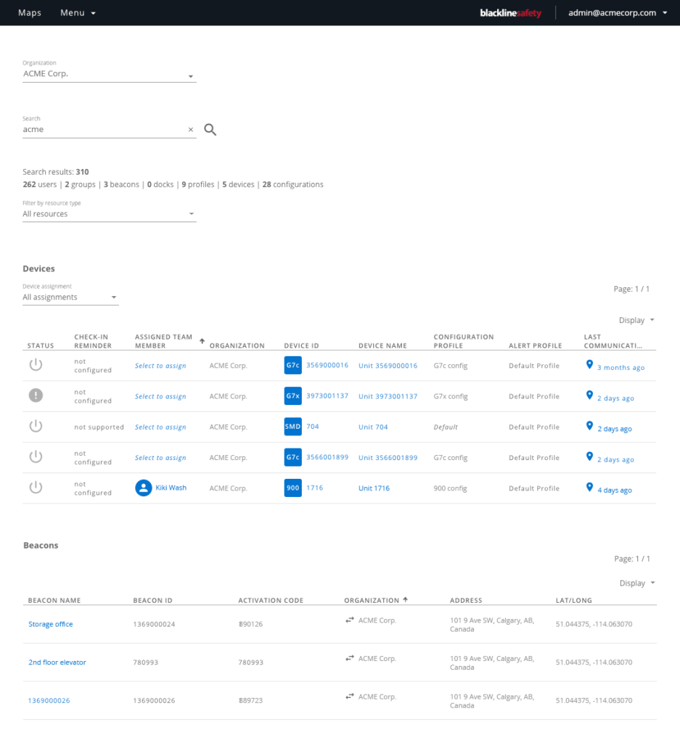Open Filter by resource type dropdown
680x743 pixels.
109,214
